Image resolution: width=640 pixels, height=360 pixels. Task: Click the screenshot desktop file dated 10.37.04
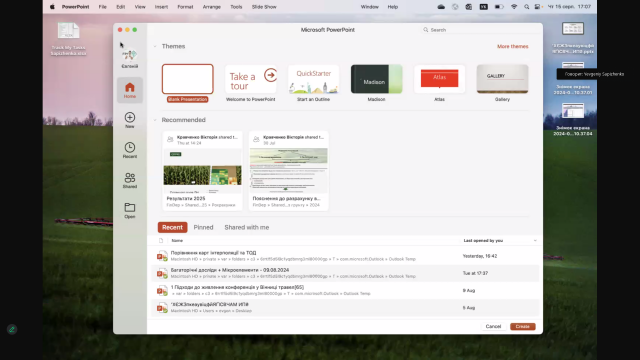[x=573, y=111]
